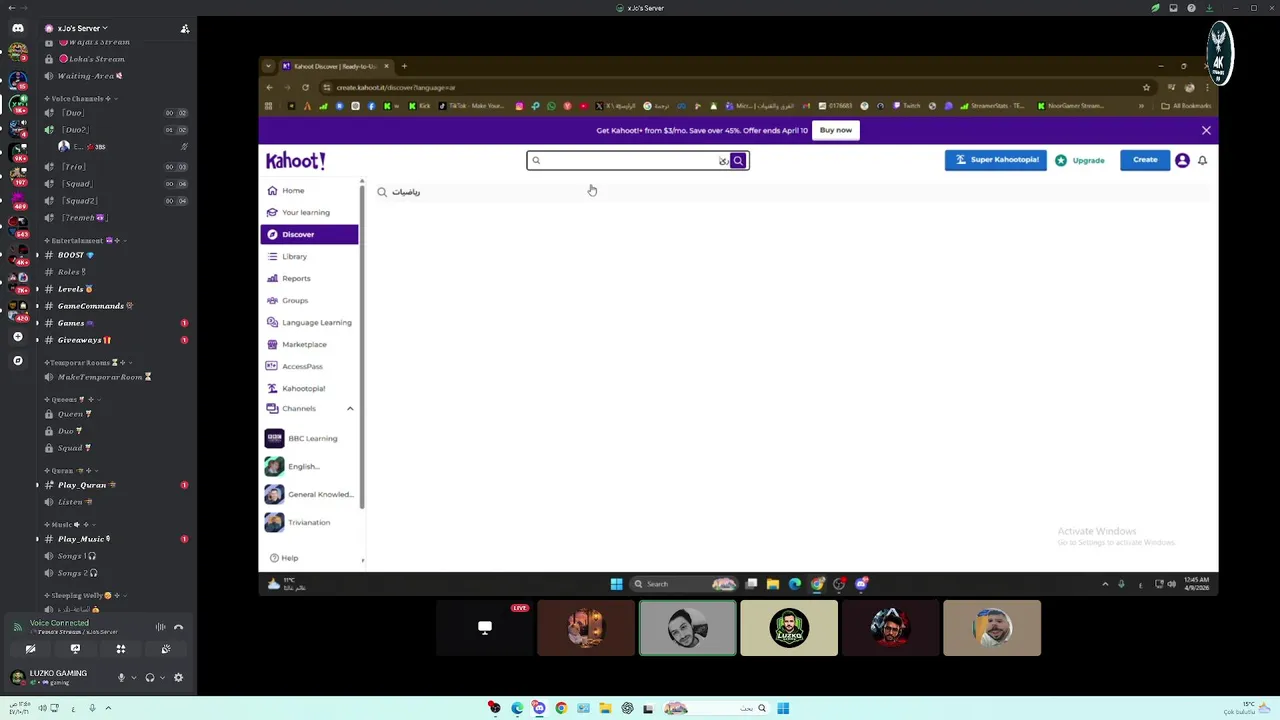The width and height of the screenshot is (1280, 720).
Task: Mute the Discord microphone
Action: coord(121,678)
